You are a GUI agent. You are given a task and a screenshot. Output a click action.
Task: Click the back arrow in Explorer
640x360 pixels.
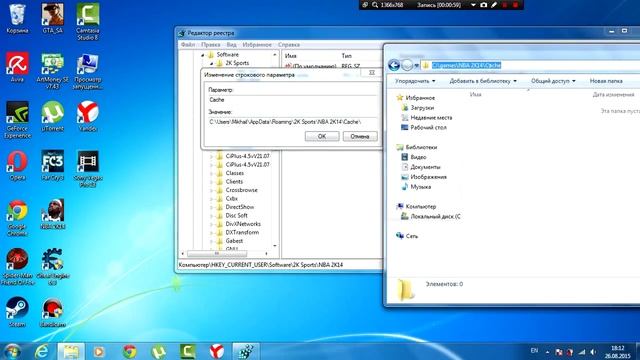point(394,65)
